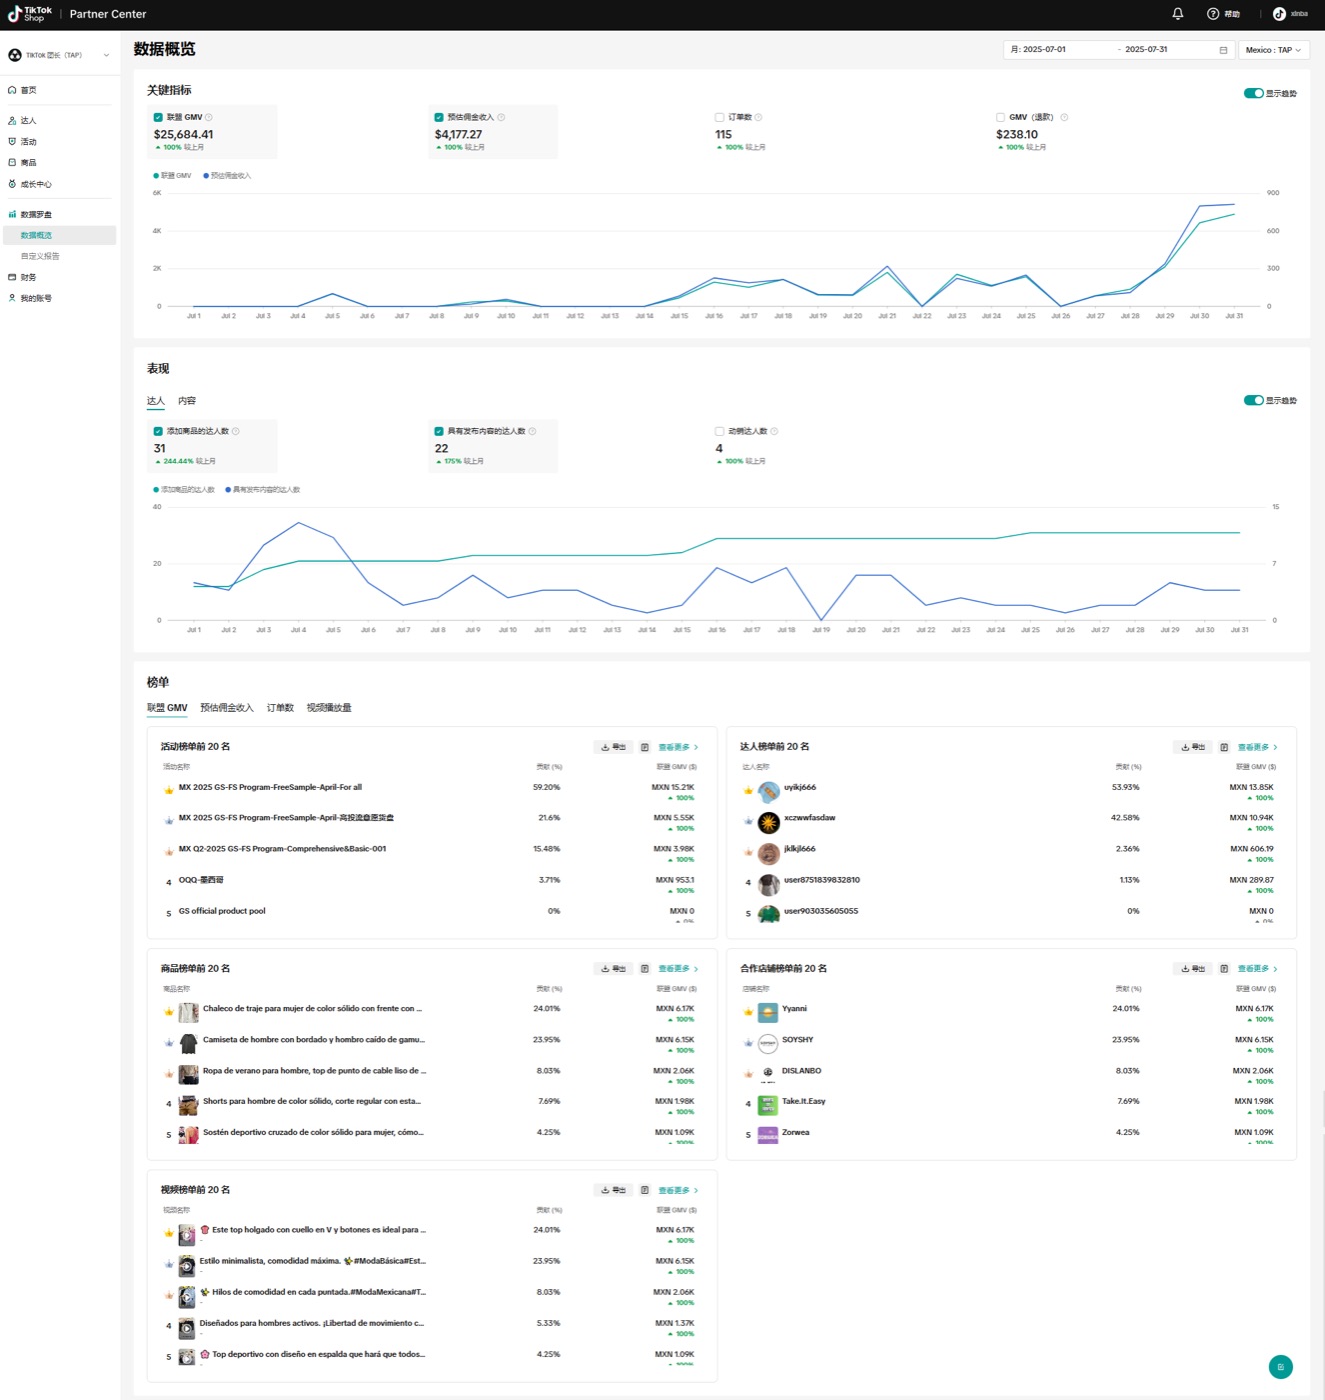Check the 动销达人数 checkbox
This screenshot has height=1400, width=1325.
click(720, 431)
